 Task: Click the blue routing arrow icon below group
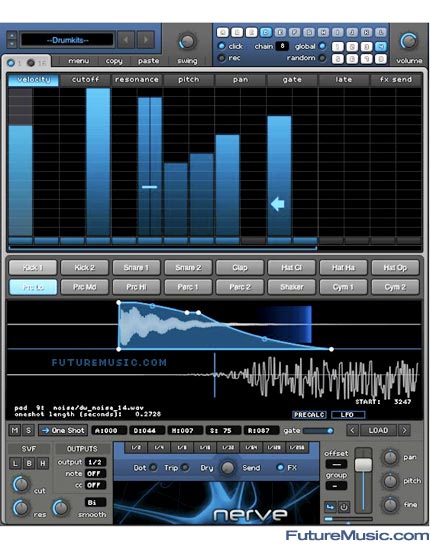[x=330, y=507]
